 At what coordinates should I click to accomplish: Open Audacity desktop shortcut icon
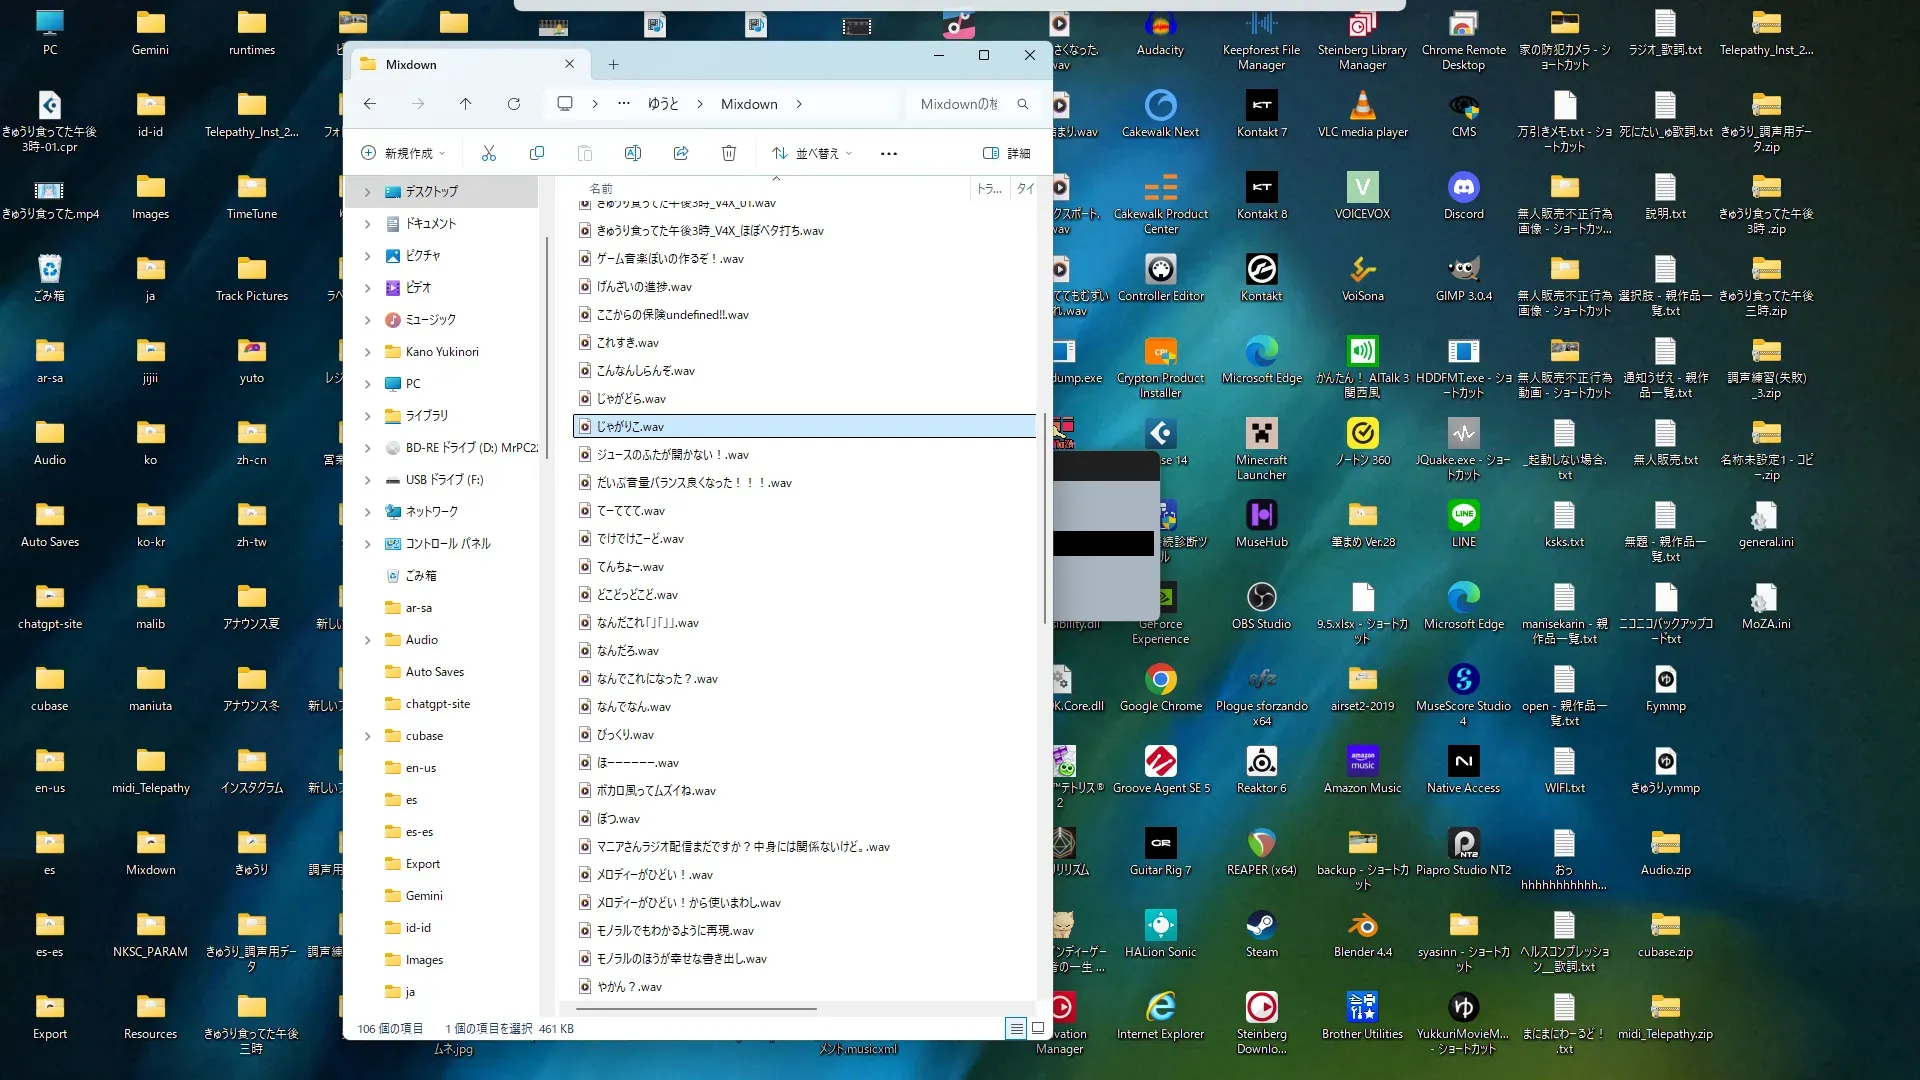[x=1160, y=26]
